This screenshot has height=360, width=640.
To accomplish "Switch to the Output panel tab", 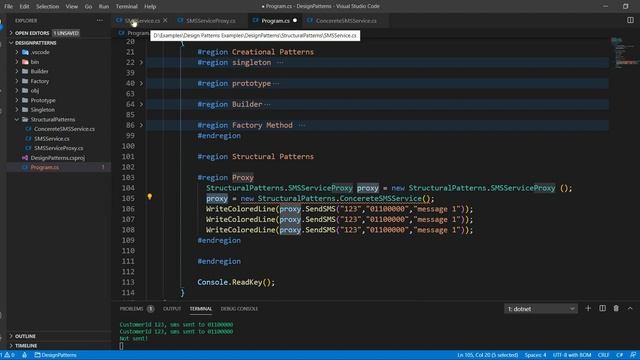I will click(x=172, y=309).
